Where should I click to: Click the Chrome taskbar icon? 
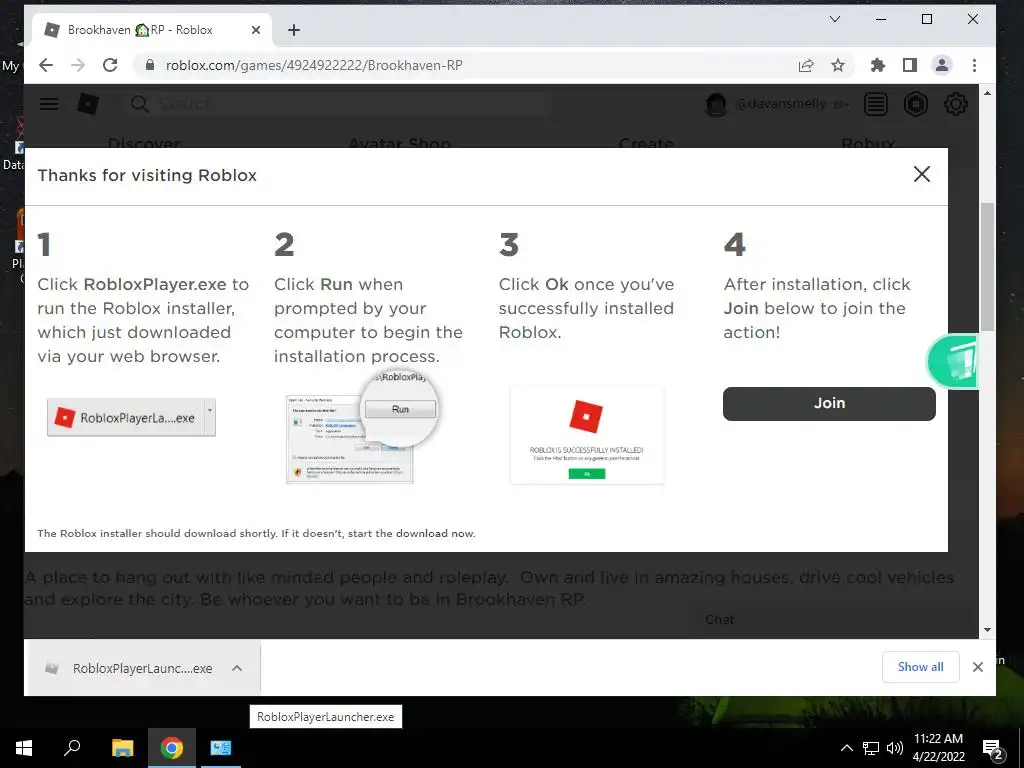[172, 748]
